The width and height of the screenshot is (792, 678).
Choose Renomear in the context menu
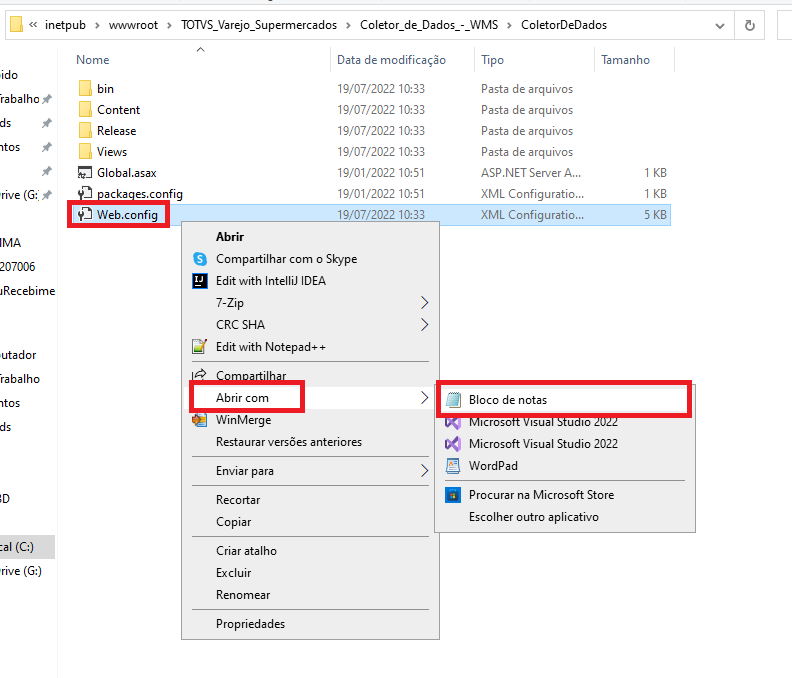click(x=243, y=595)
